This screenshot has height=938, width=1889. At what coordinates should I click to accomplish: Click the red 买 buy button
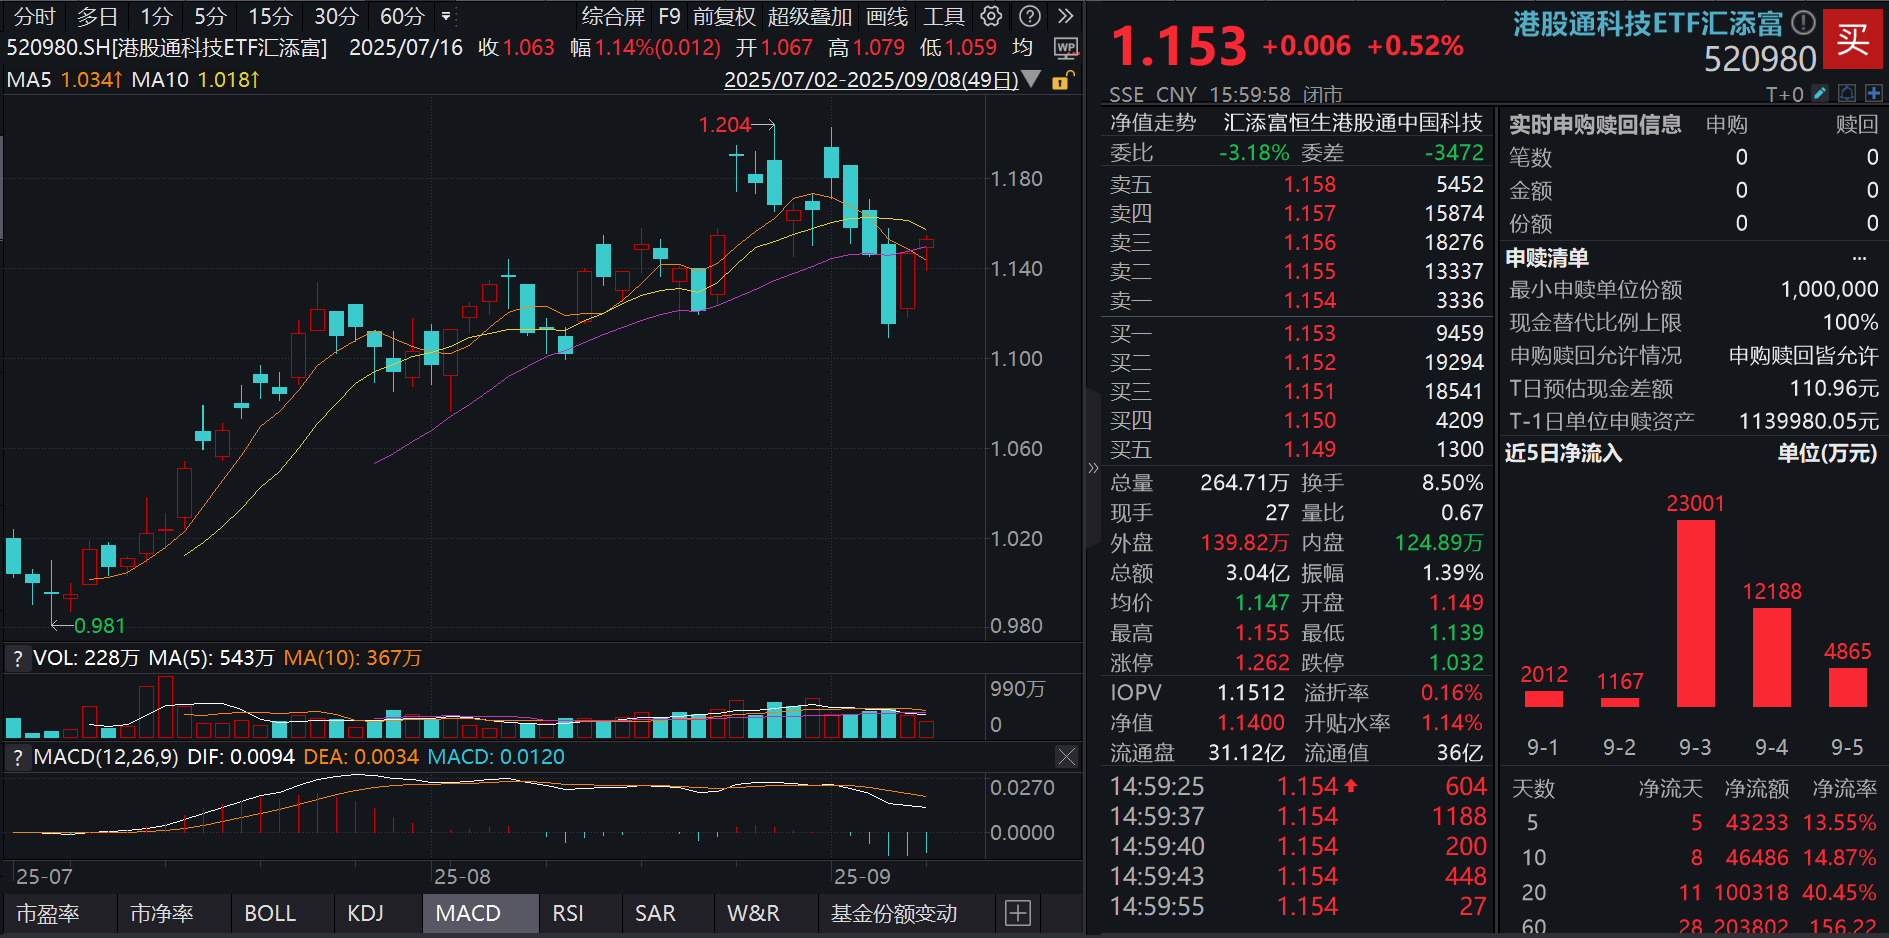click(1853, 42)
